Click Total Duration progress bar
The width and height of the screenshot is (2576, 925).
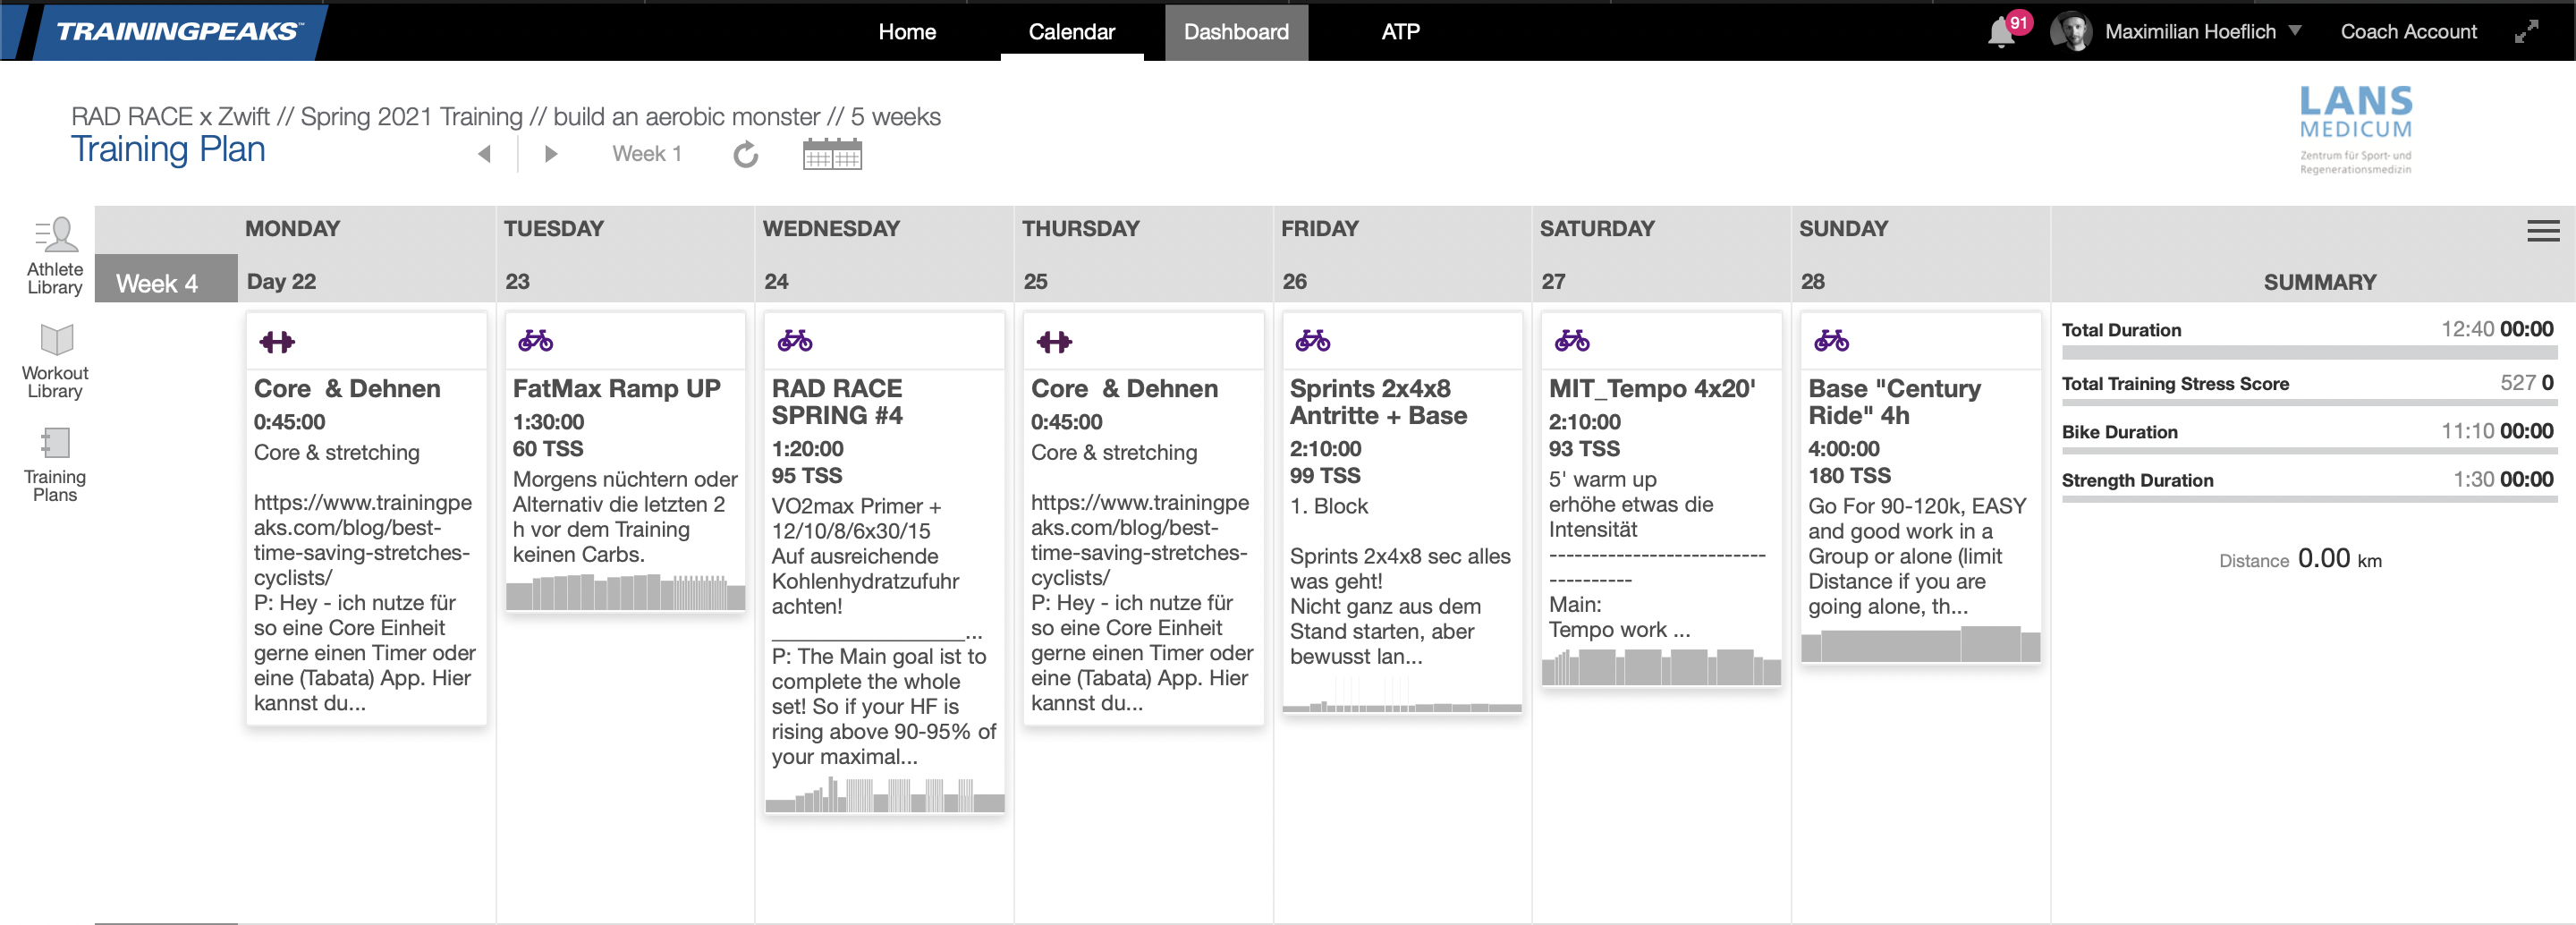[x=2309, y=353]
